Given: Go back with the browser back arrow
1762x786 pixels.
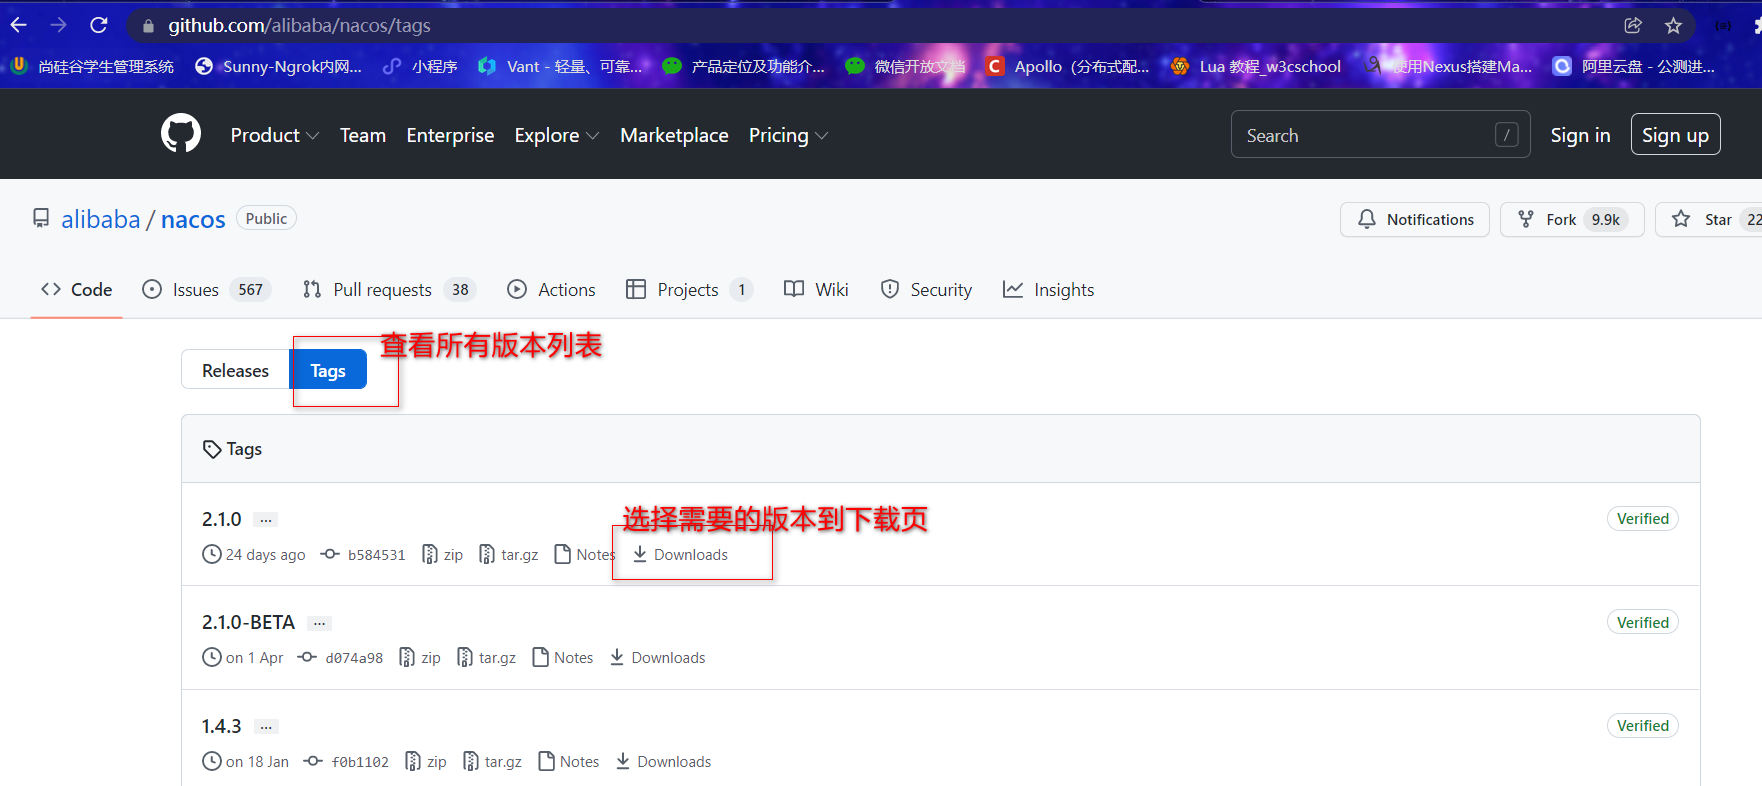Looking at the screenshot, I should tap(18, 25).
